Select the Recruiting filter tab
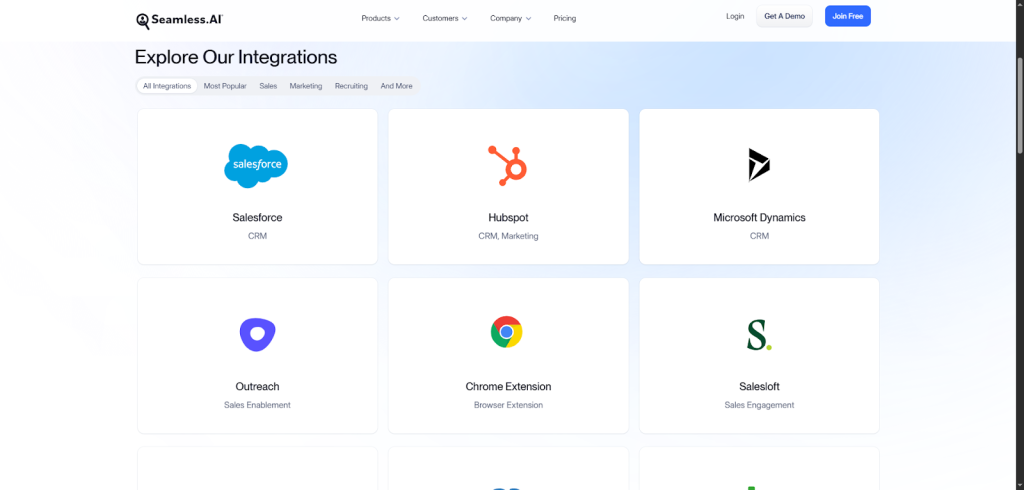The image size is (1024, 490). (x=351, y=86)
